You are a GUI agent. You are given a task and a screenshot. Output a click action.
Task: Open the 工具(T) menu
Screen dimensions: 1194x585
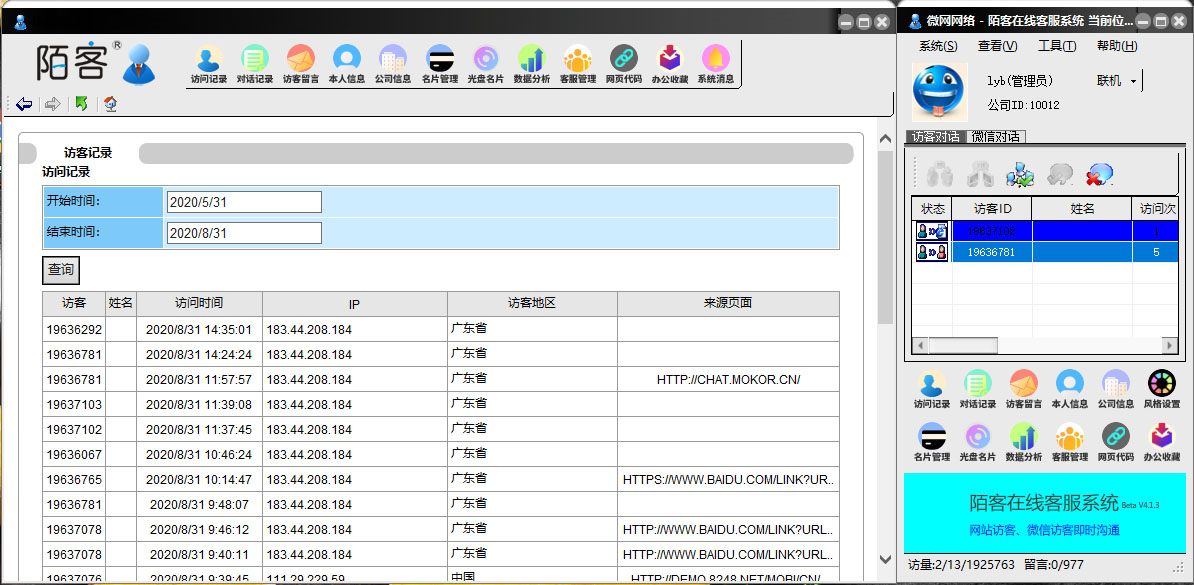click(1056, 46)
